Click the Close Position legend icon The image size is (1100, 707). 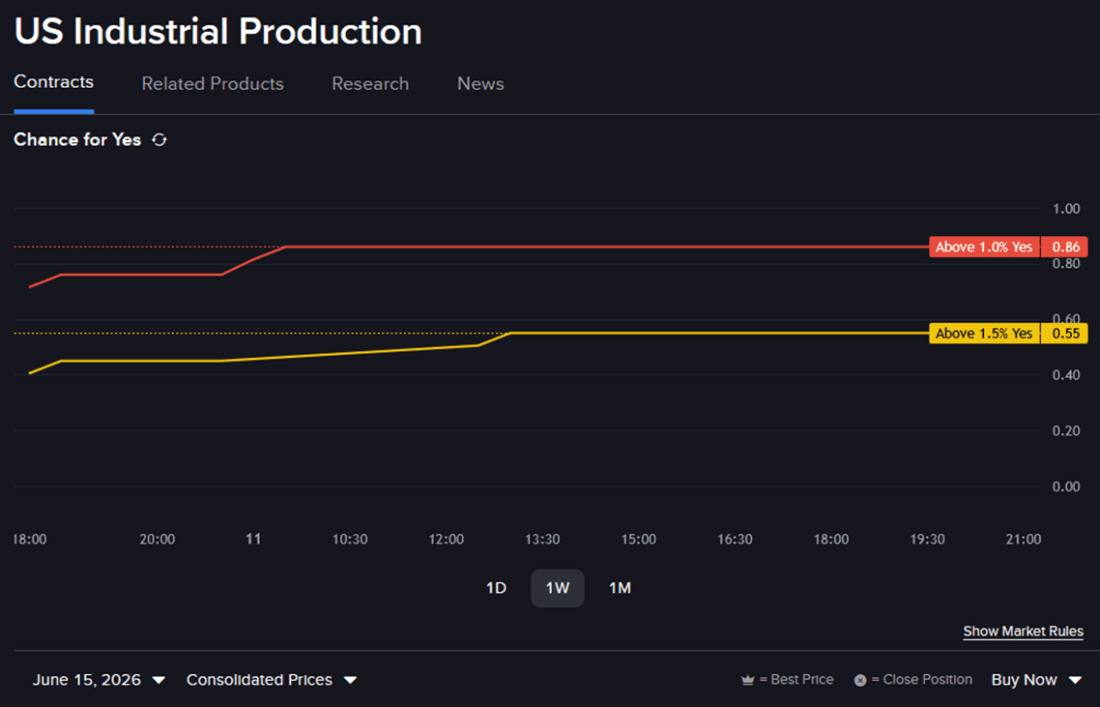(x=860, y=680)
